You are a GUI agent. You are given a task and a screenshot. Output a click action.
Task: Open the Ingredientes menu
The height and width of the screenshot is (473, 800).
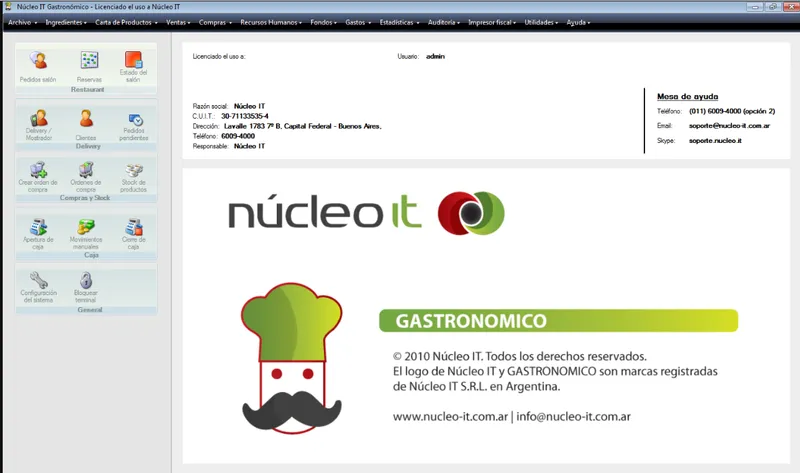[x=66, y=22]
